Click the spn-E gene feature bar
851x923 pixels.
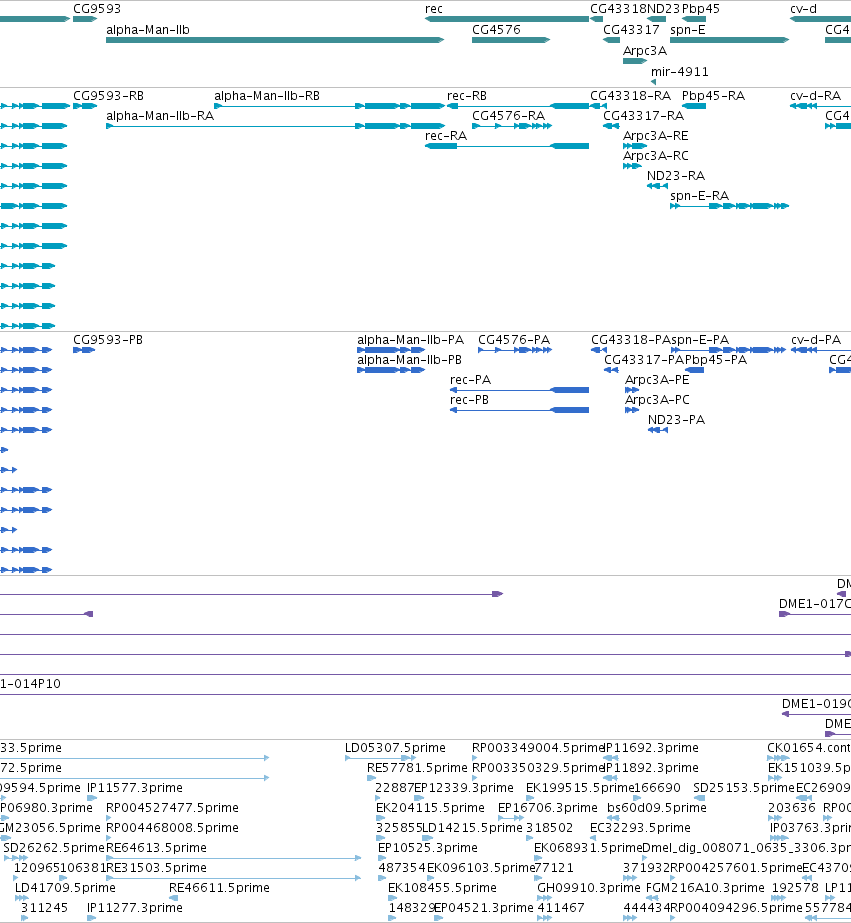pyautogui.click(x=729, y=40)
